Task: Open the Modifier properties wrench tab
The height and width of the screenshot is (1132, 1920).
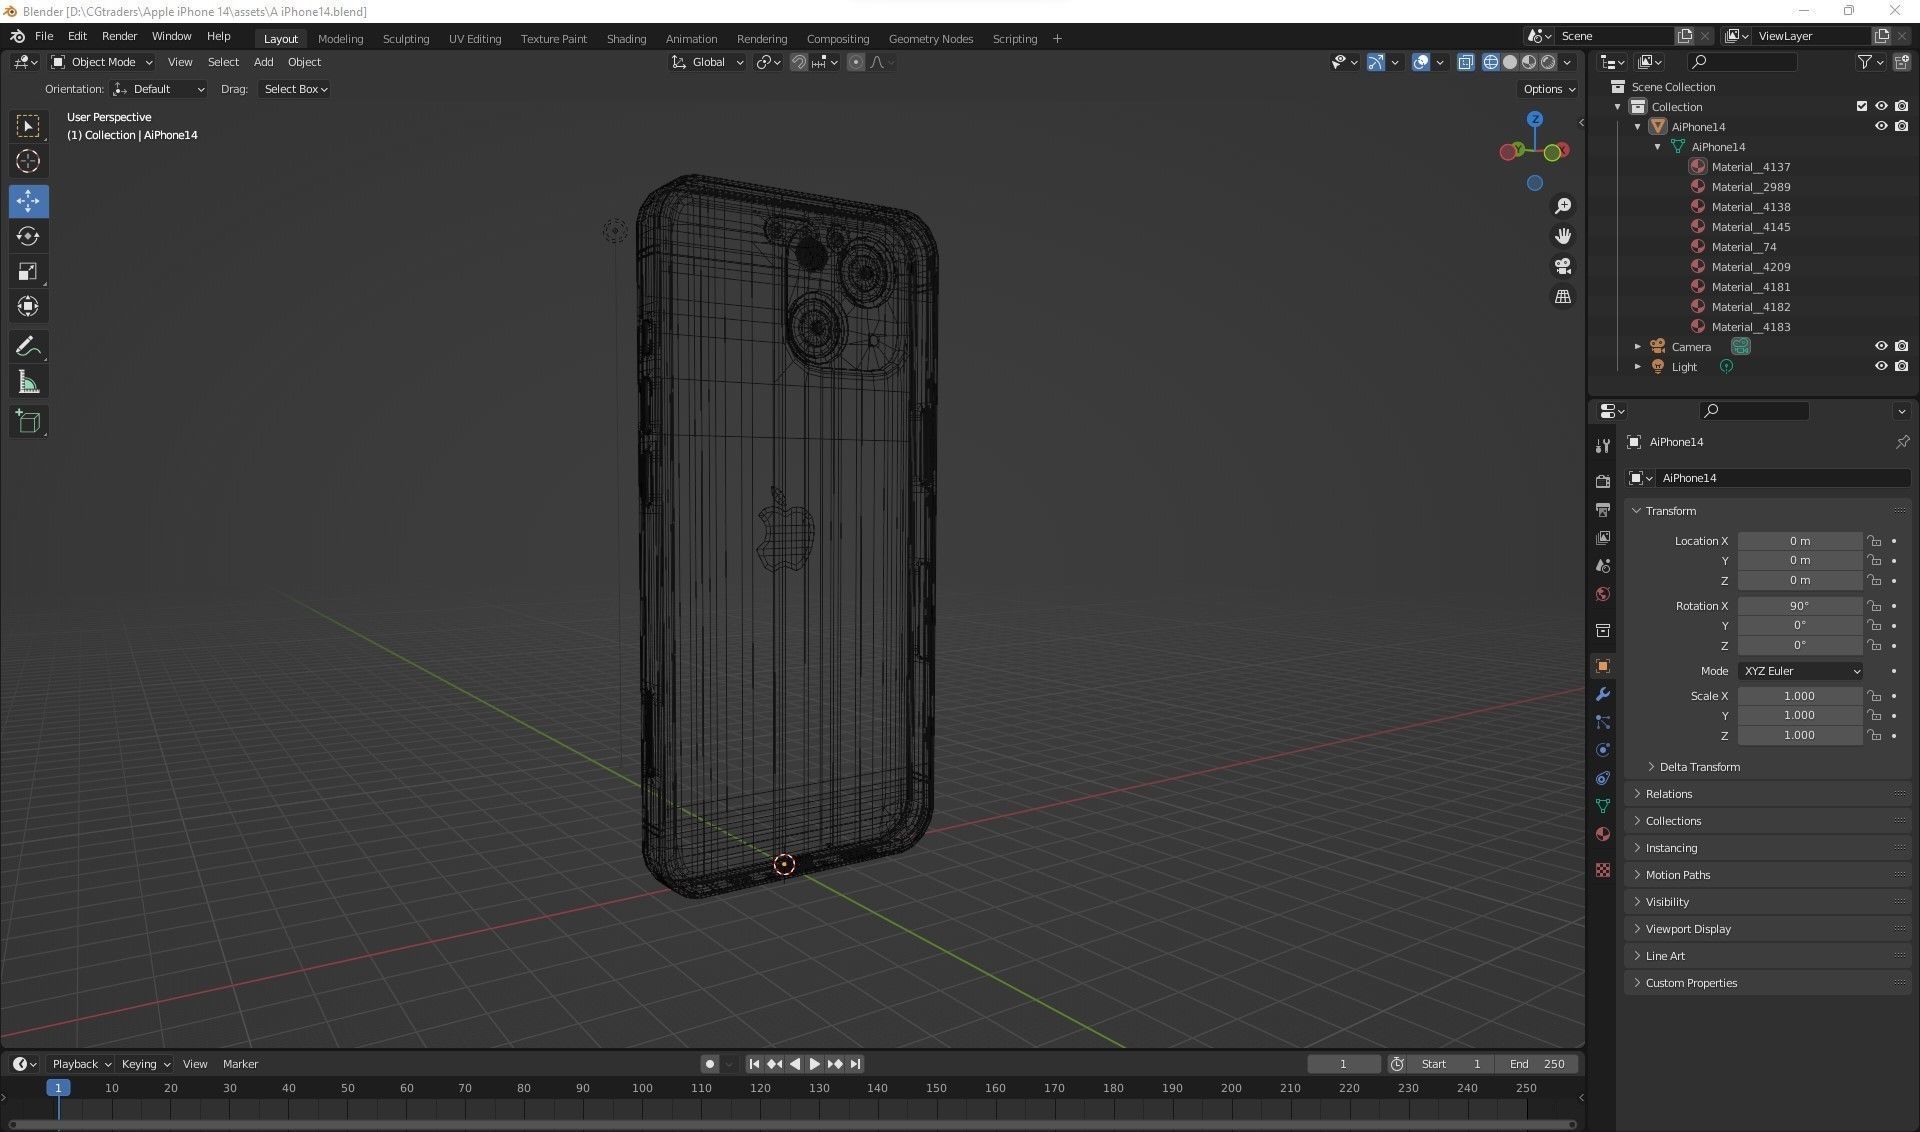Action: point(1603,693)
